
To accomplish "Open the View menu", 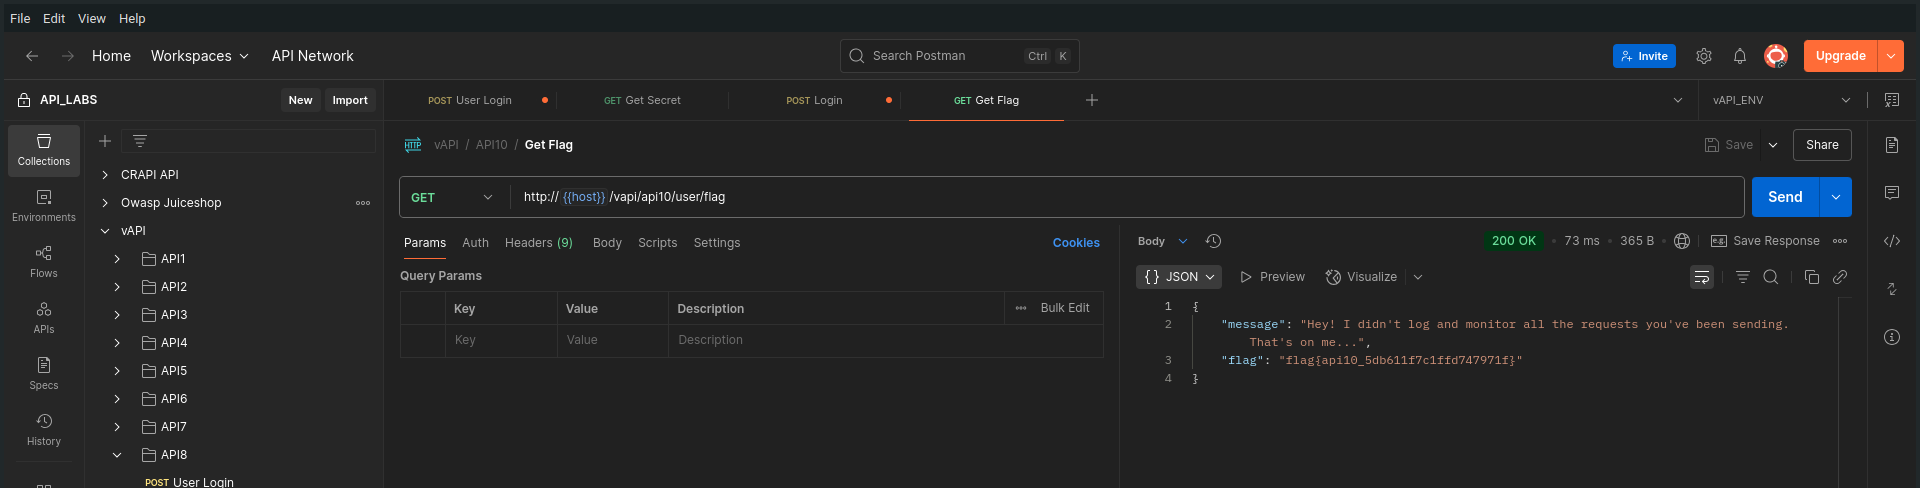I will point(92,18).
